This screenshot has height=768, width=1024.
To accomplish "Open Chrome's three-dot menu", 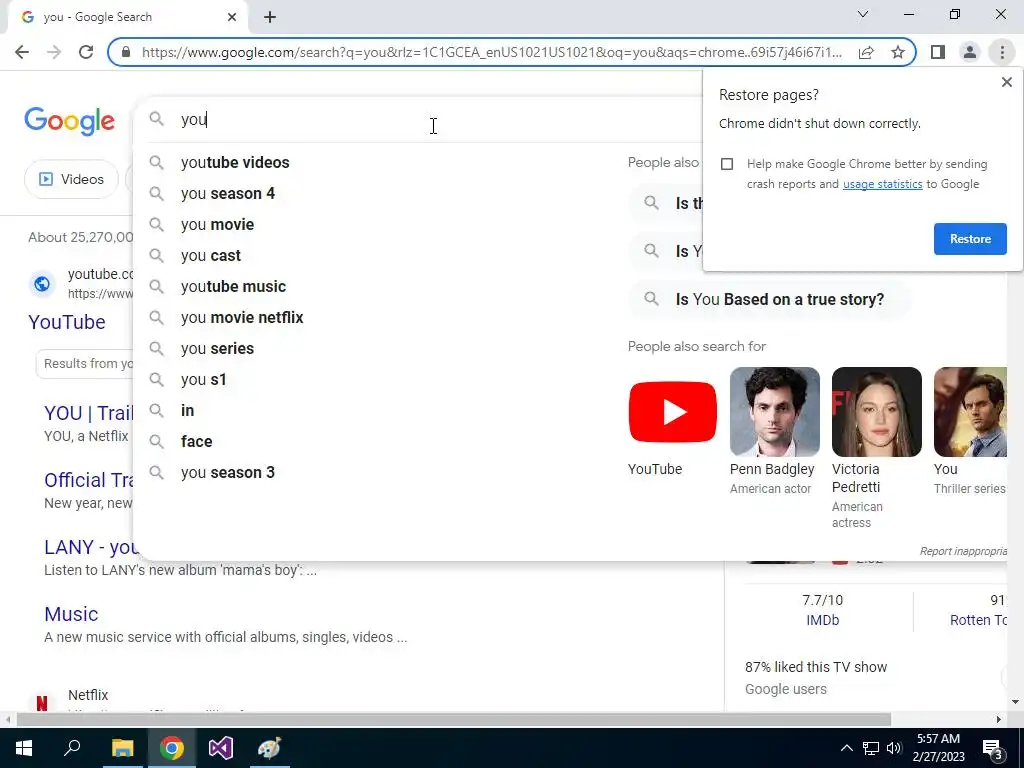I will 1002,52.
